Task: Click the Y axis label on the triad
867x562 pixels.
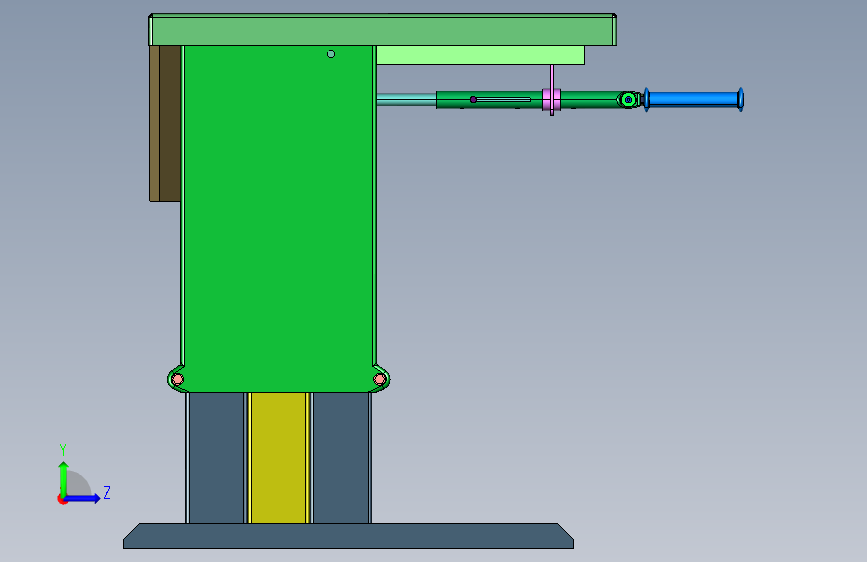Action: point(63,450)
